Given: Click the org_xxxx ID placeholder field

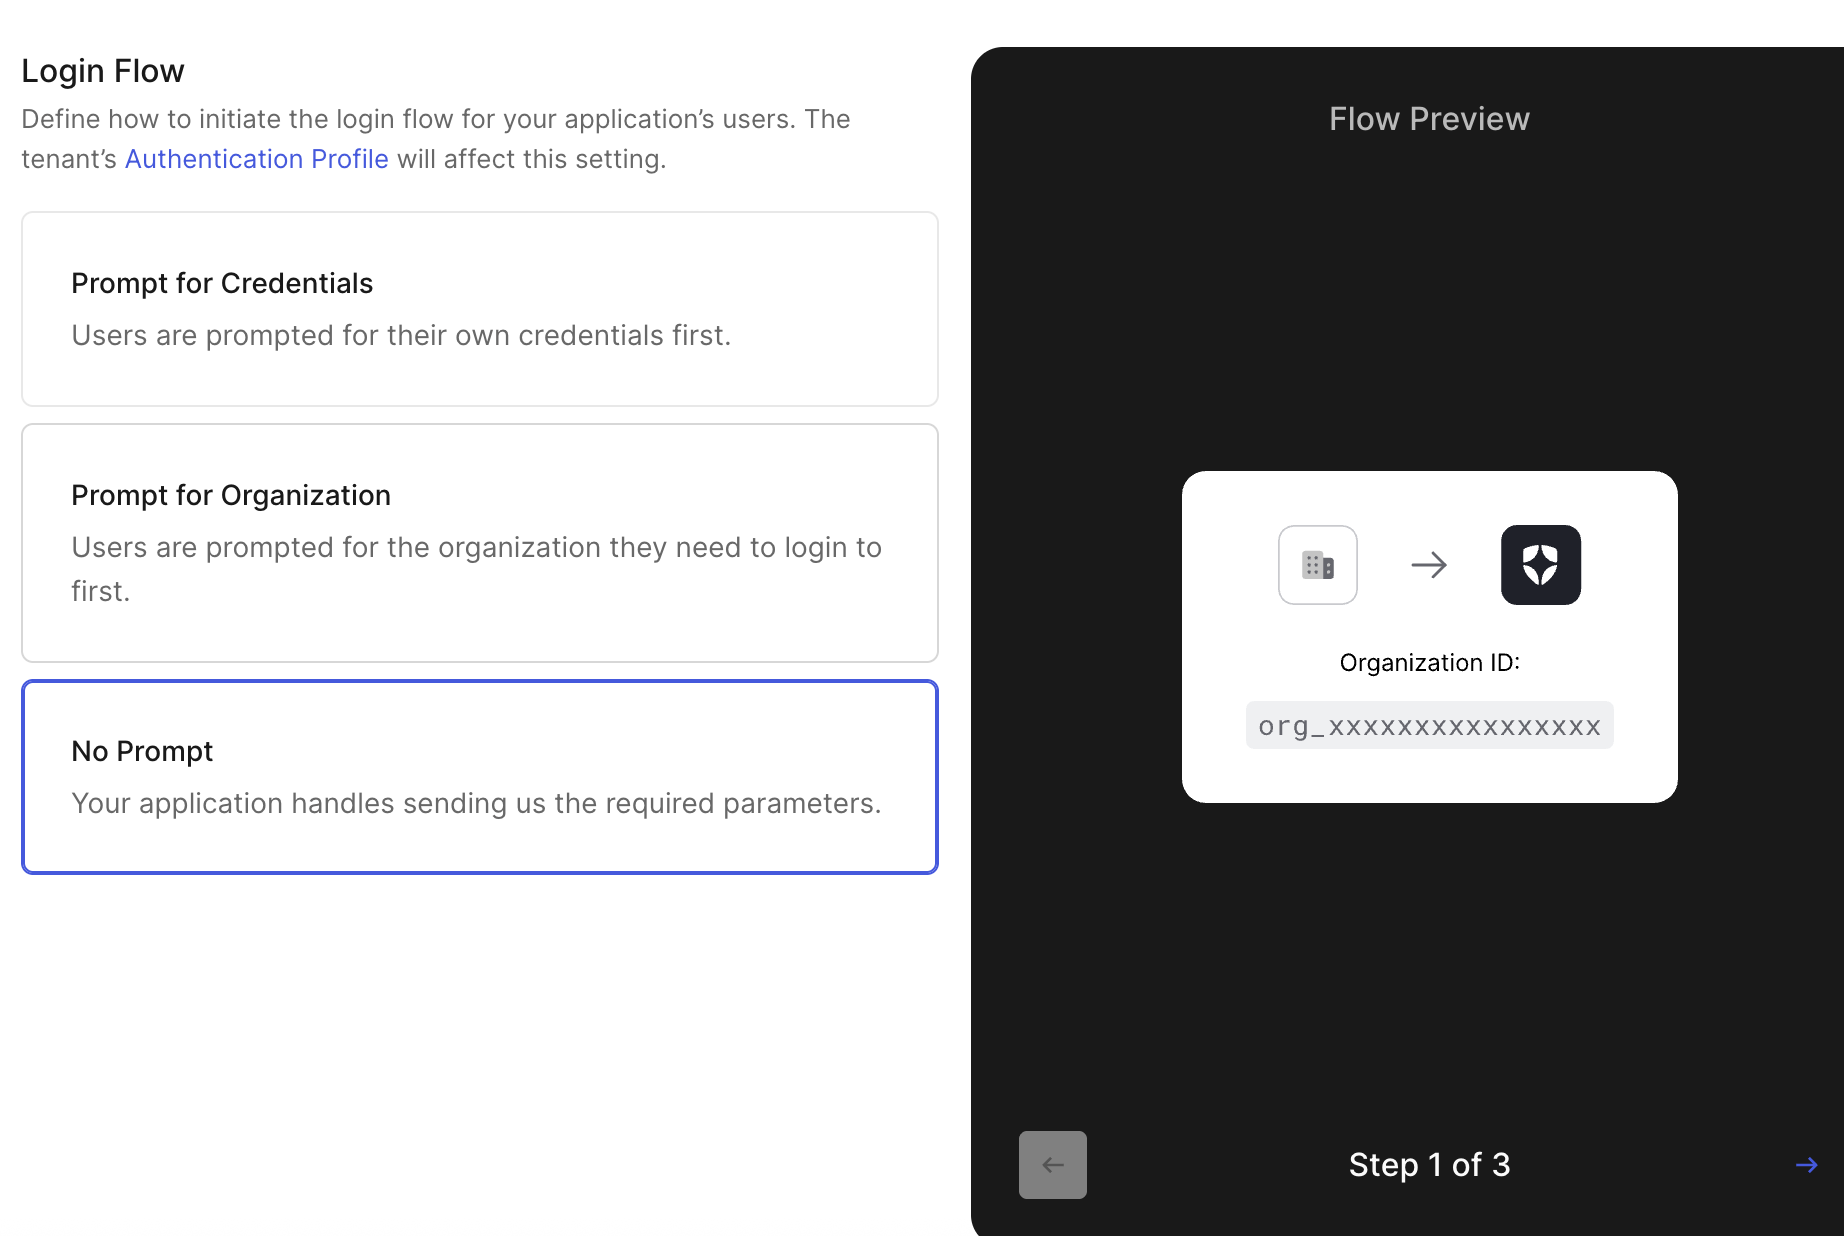Looking at the screenshot, I should [1429, 726].
